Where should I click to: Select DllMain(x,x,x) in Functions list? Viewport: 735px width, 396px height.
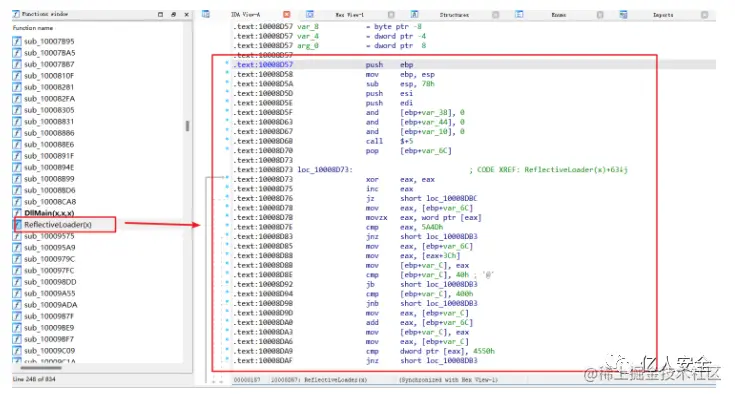point(49,213)
